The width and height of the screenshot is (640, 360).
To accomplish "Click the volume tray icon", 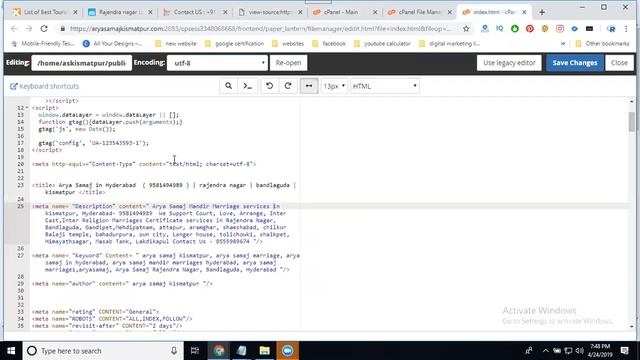I will pyautogui.click(x=580, y=351).
